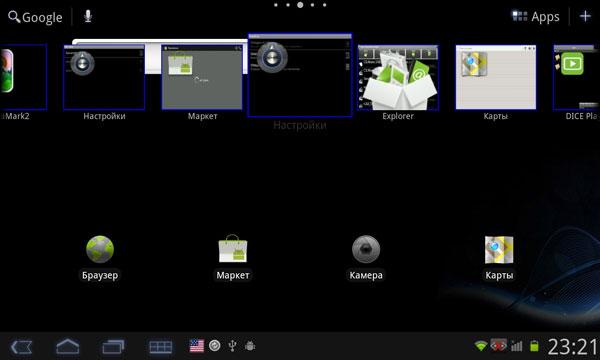The image size is (600, 360).
Task: Open the recent apps button
Action: (113, 347)
